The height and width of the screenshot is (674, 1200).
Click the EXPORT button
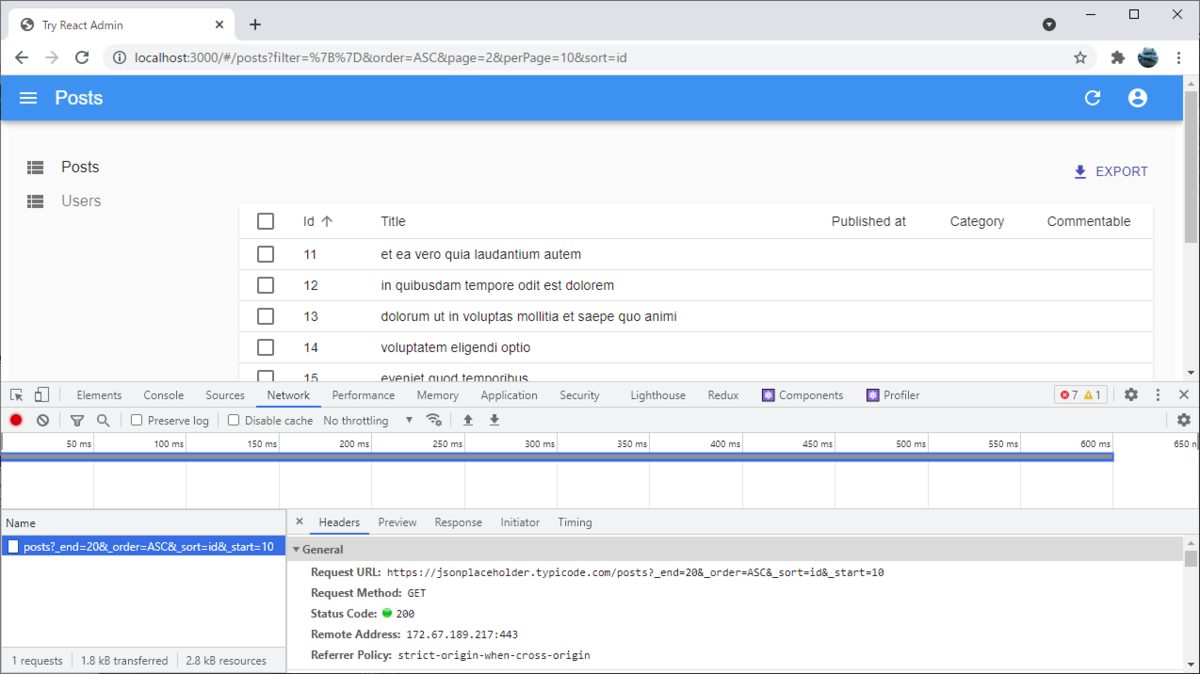pyautogui.click(x=1110, y=171)
